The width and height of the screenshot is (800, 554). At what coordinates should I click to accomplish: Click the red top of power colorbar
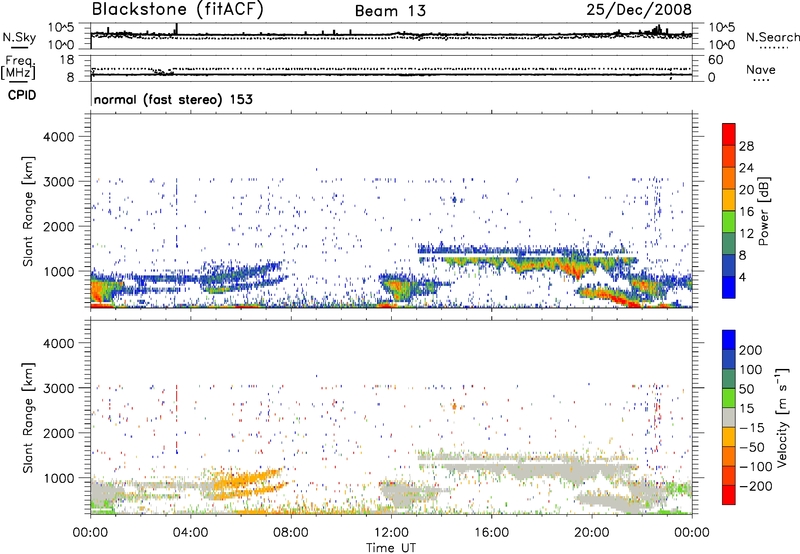pyautogui.click(x=729, y=134)
